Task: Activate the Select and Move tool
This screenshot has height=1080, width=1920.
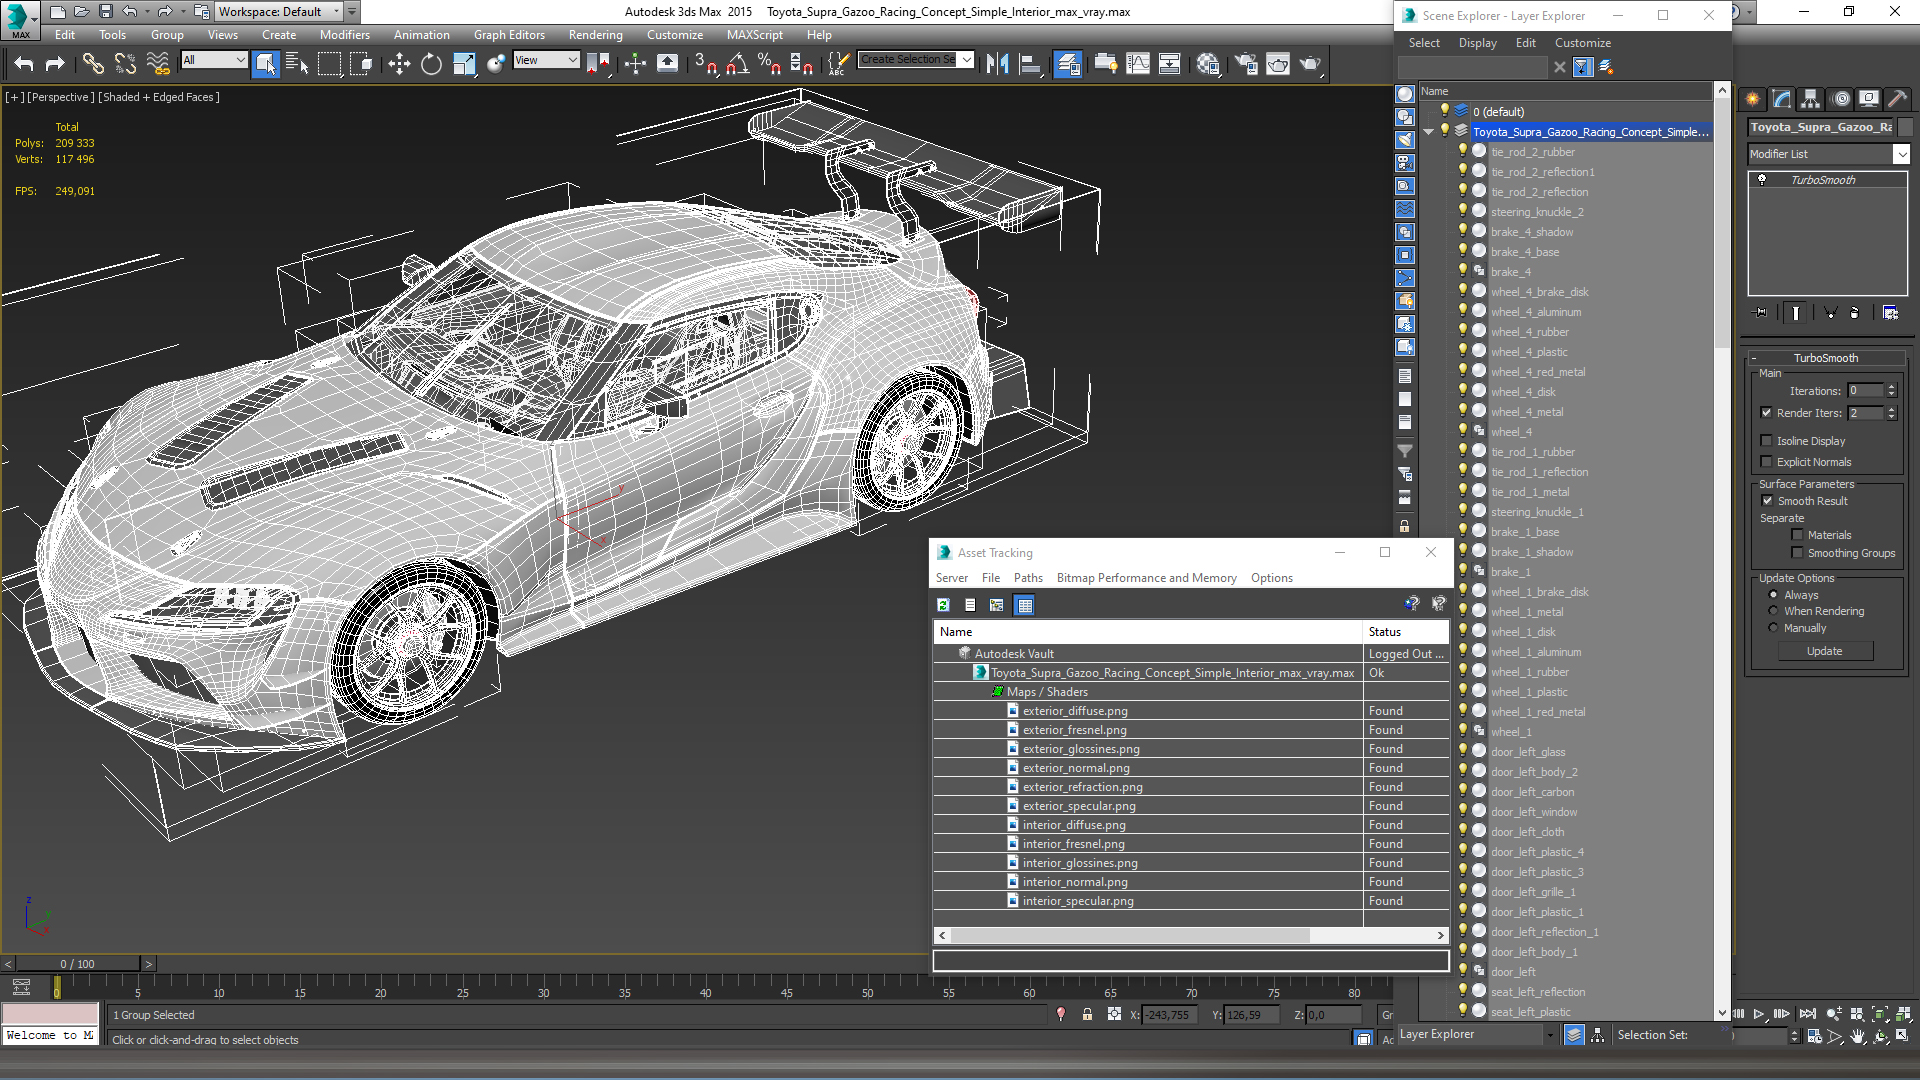Action: [x=399, y=65]
